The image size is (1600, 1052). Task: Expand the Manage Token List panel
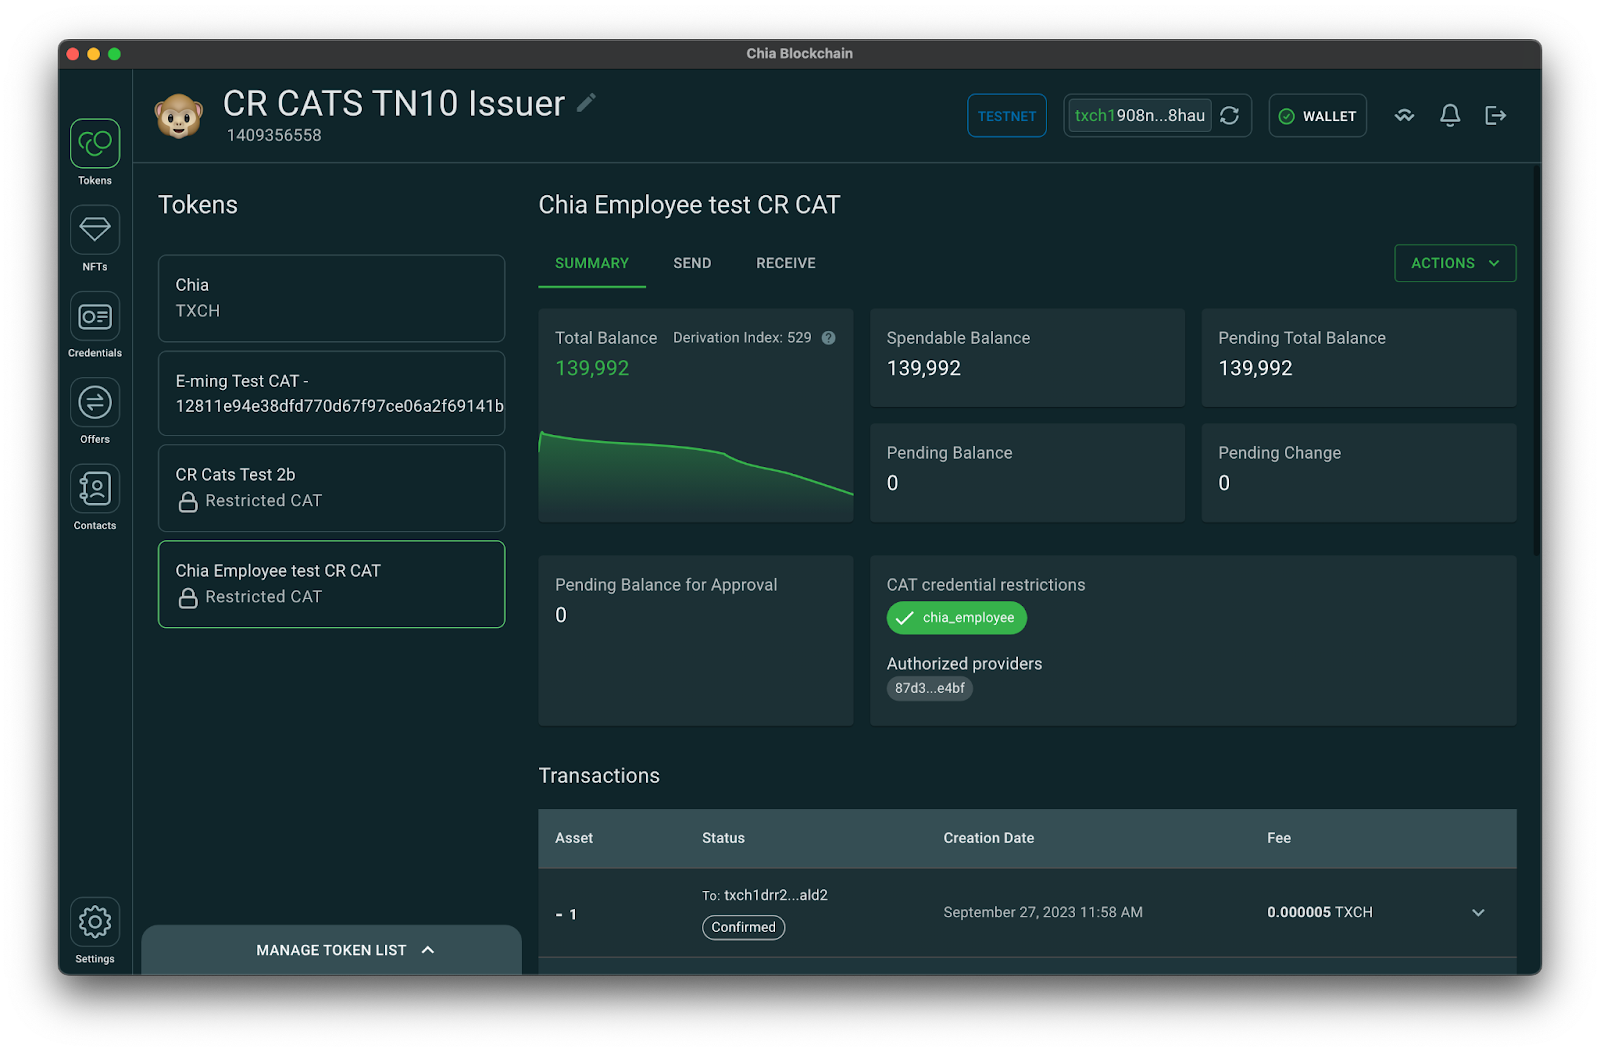coord(332,950)
